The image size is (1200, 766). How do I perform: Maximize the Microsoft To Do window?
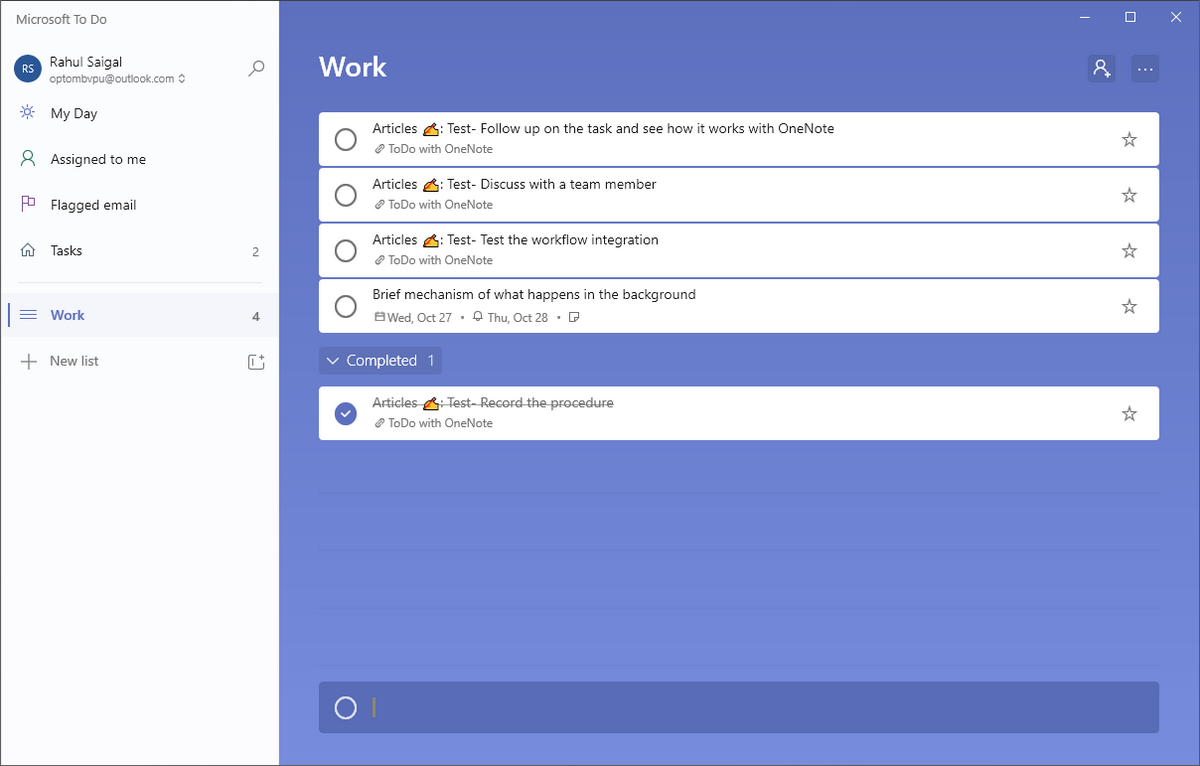tap(1130, 16)
